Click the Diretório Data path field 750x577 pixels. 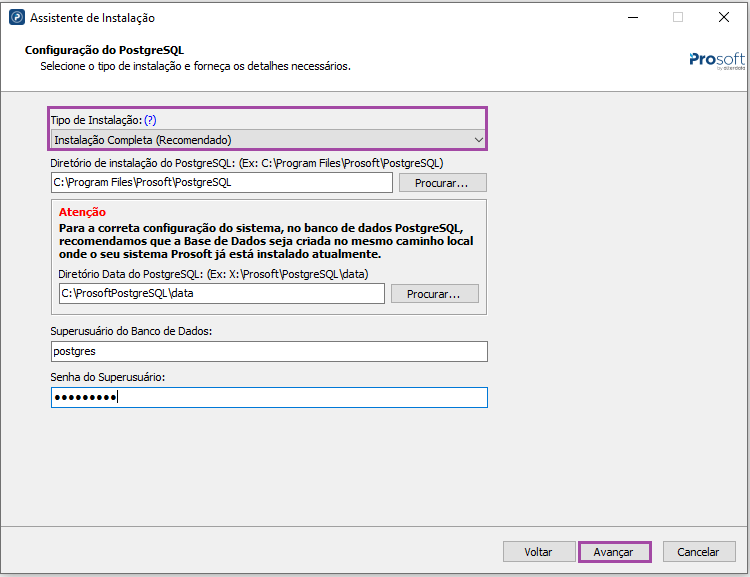coord(221,294)
